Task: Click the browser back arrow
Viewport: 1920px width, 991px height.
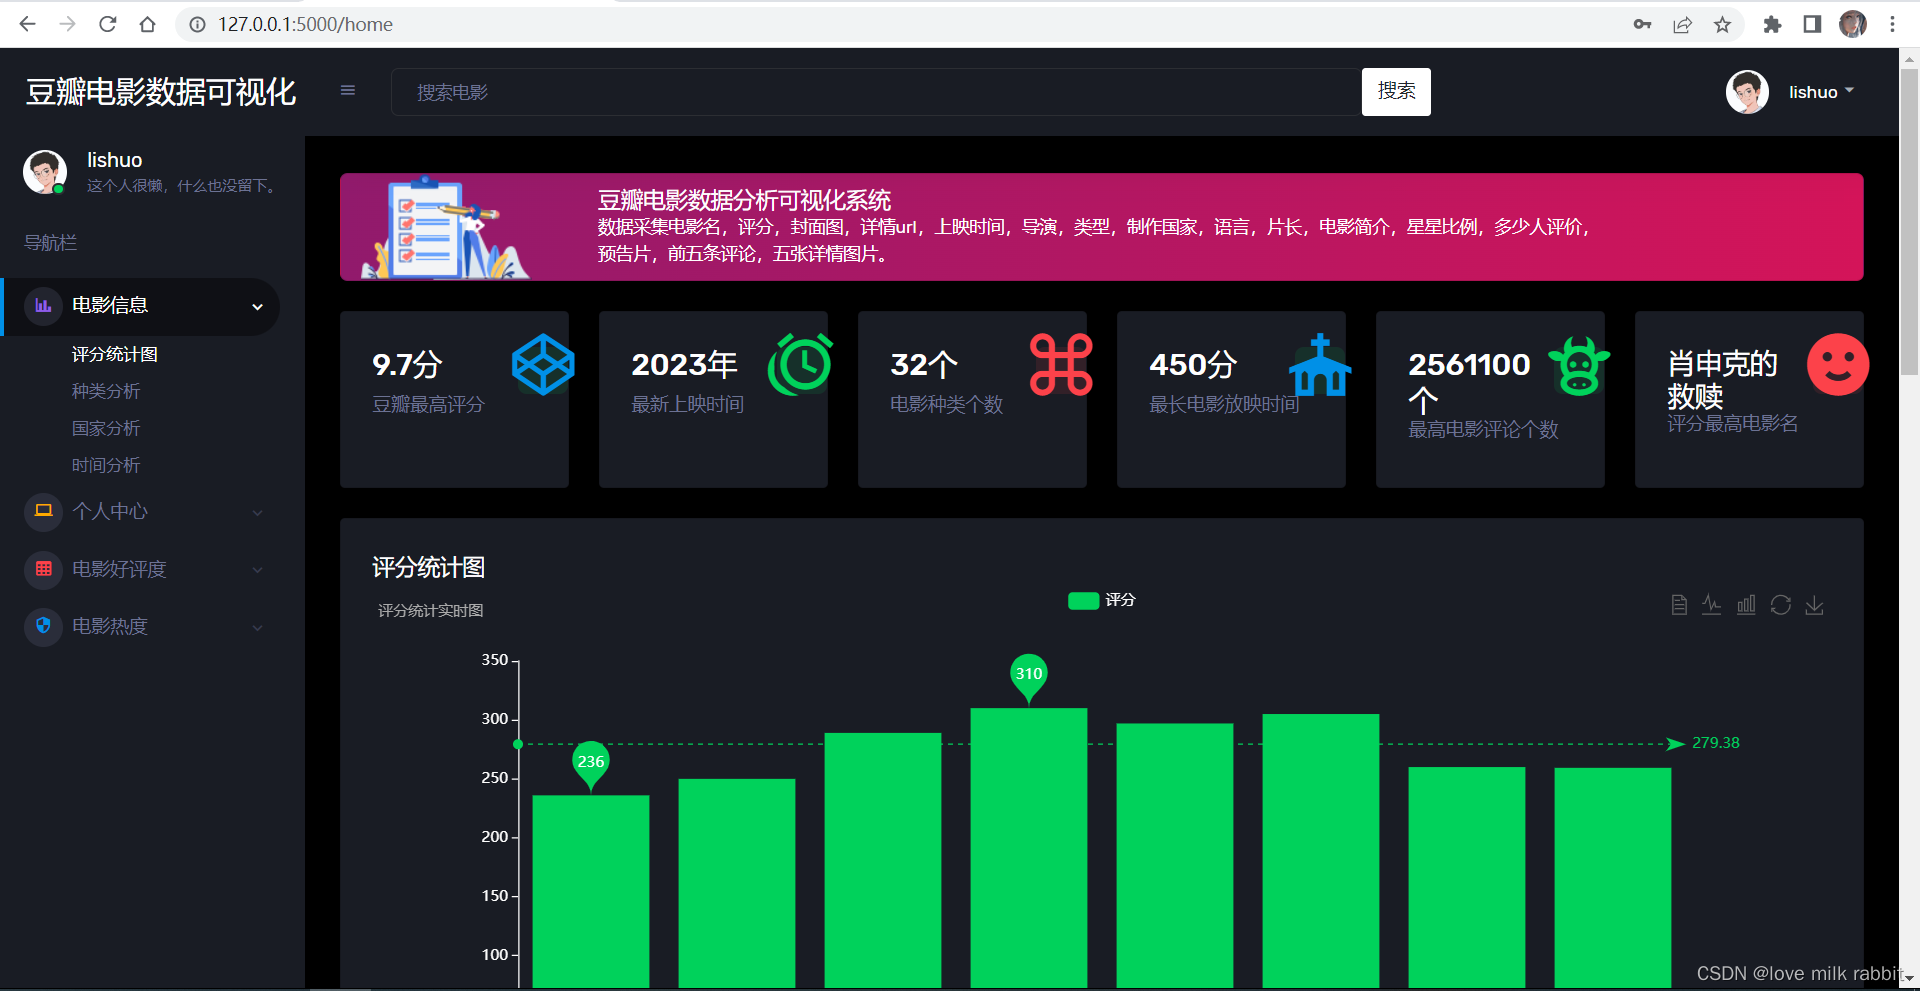Action: (27, 24)
